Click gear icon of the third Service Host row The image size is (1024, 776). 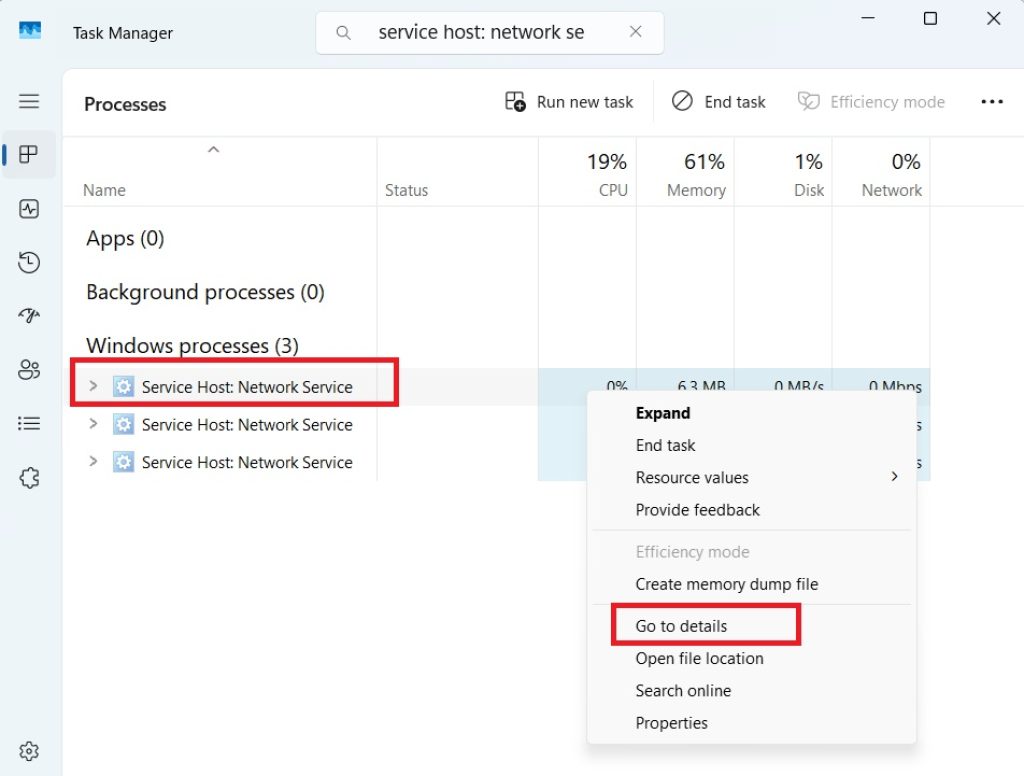coord(123,462)
